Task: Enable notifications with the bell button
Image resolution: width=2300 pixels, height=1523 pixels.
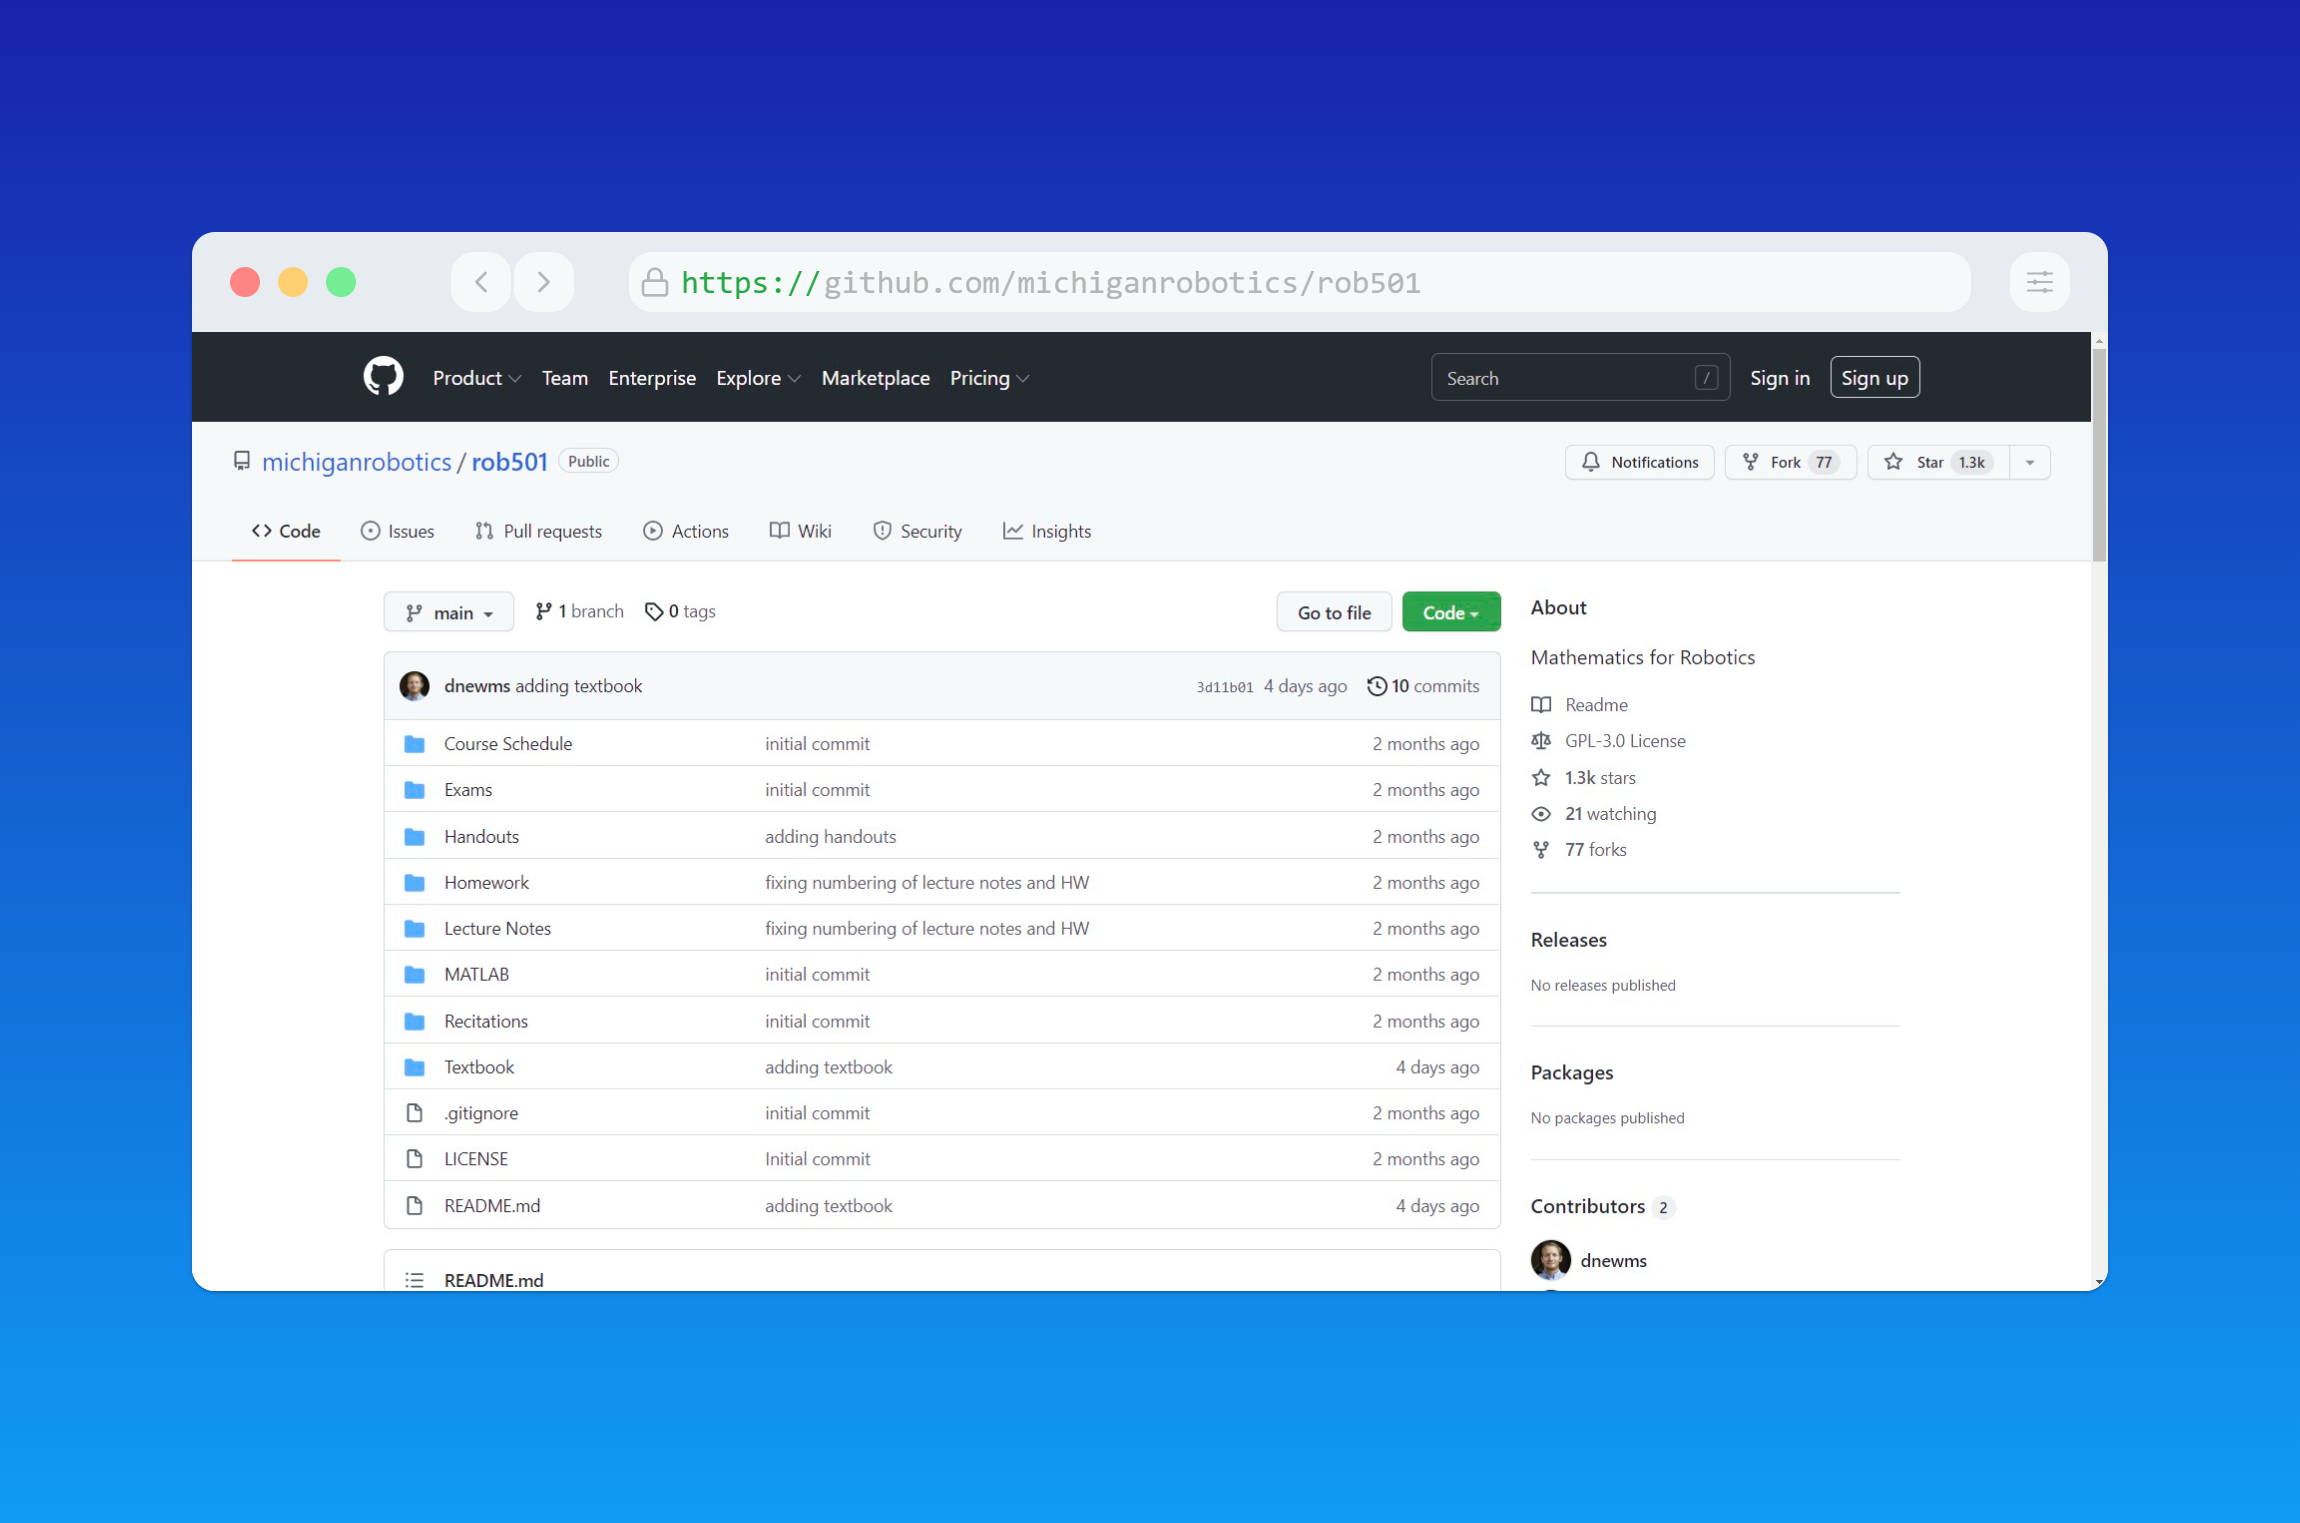Action: (x=1639, y=462)
